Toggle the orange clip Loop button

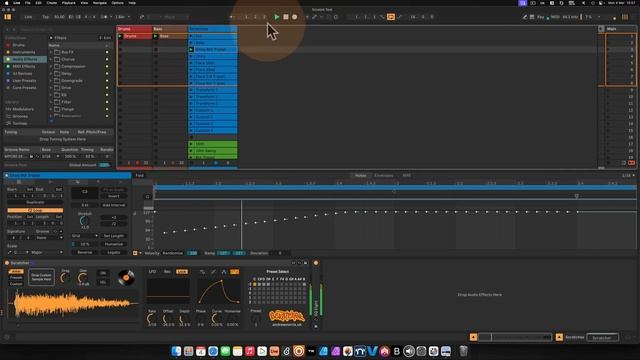click(35, 211)
